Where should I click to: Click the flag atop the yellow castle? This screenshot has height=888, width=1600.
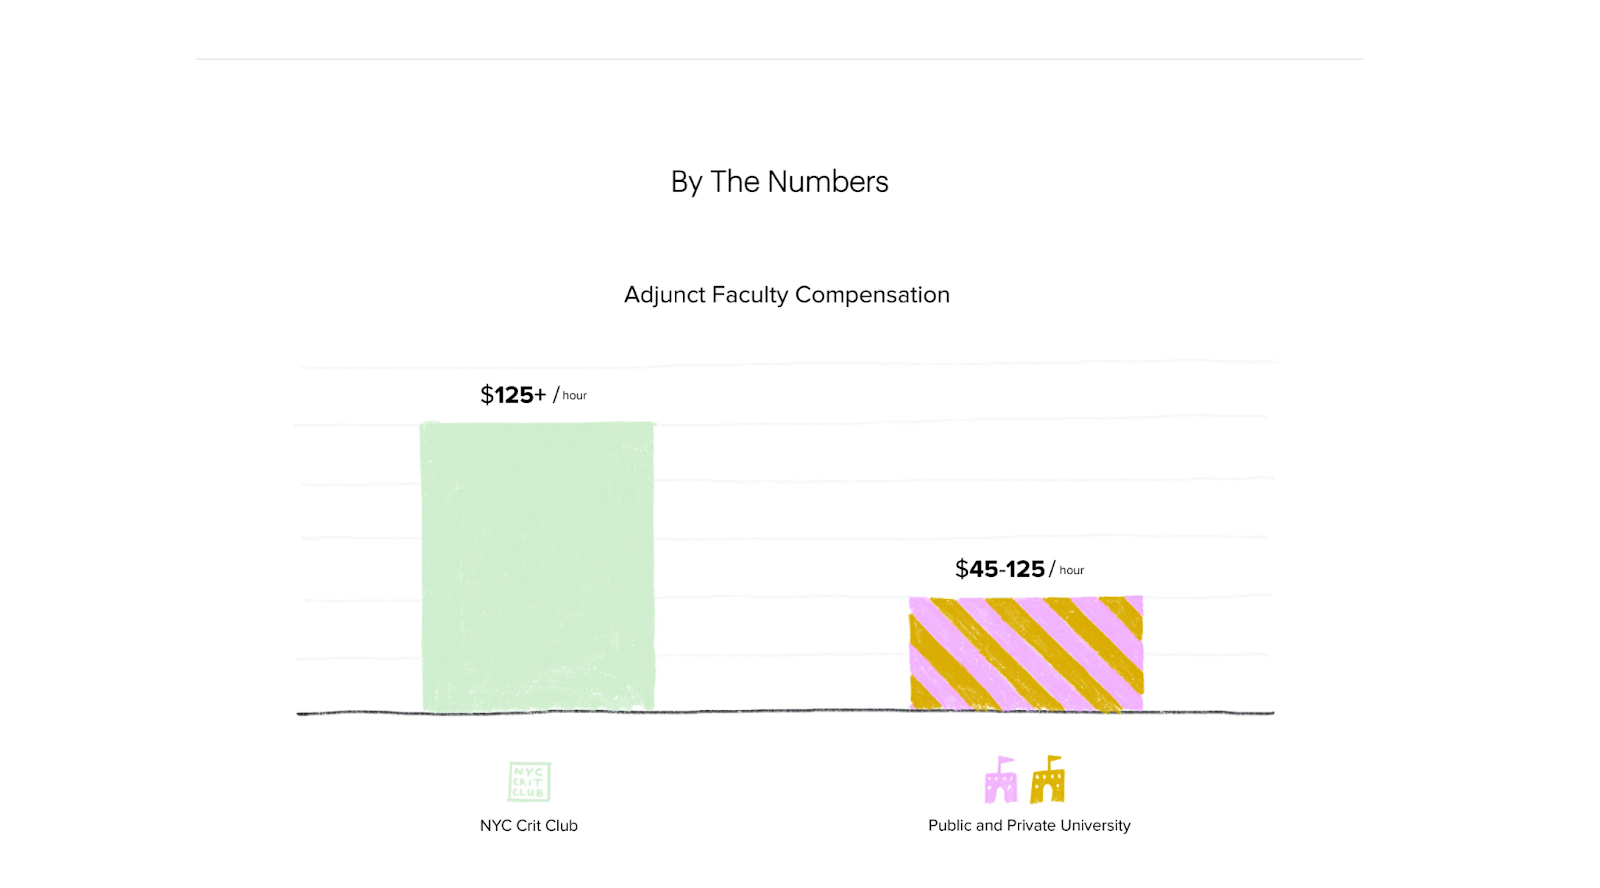click(1054, 760)
